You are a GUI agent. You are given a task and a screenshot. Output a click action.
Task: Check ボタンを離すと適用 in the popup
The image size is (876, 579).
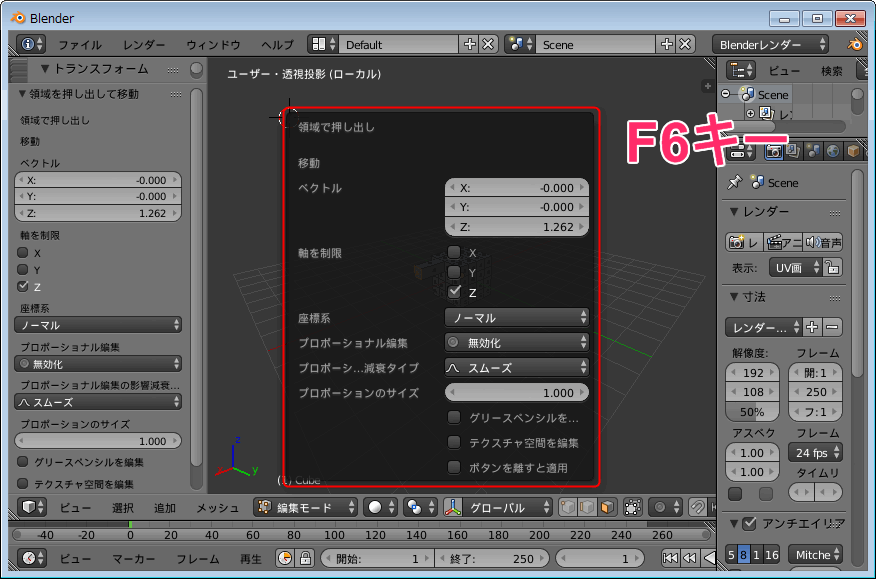pyautogui.click(x=454, y=467)
